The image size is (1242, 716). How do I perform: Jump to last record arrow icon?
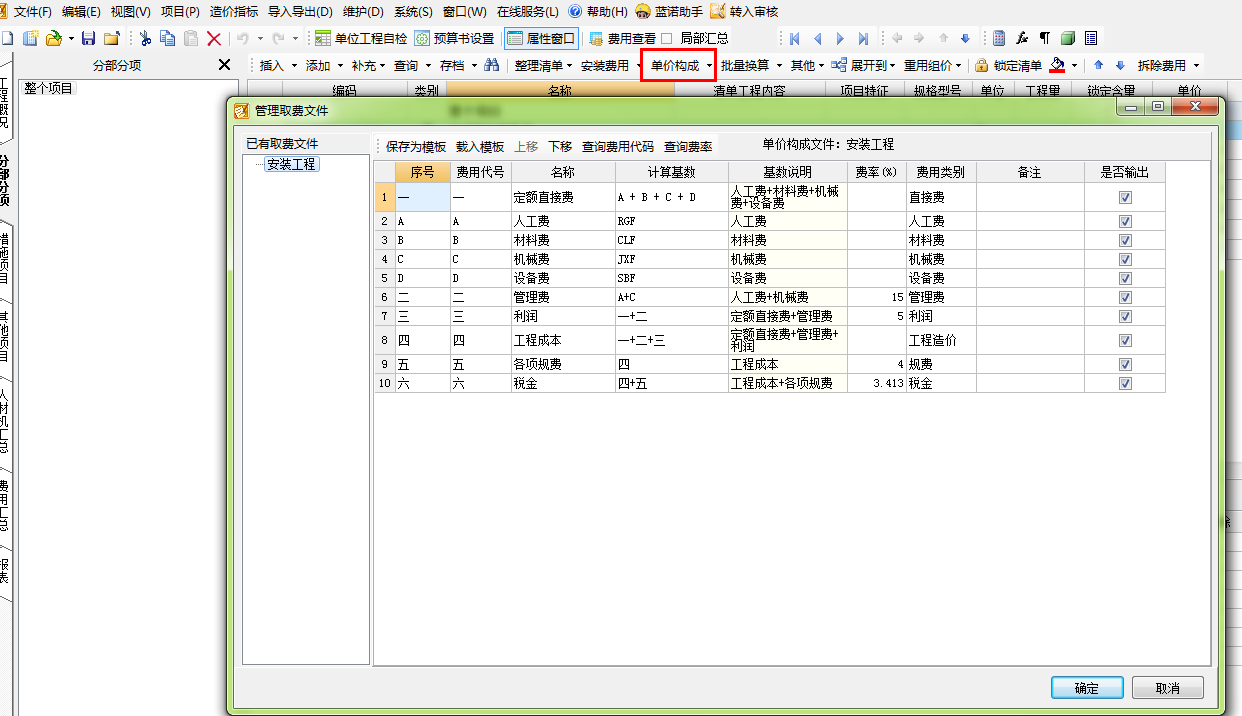pyautogui.click(x=863, y=38)
